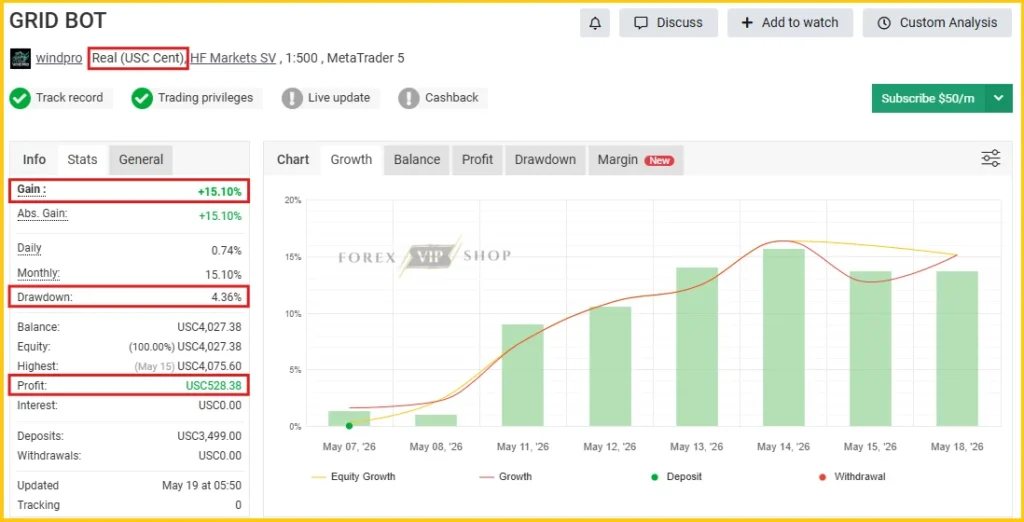Click the GRID BOT title
This screenshot has height=522, width=1024.
58,20
